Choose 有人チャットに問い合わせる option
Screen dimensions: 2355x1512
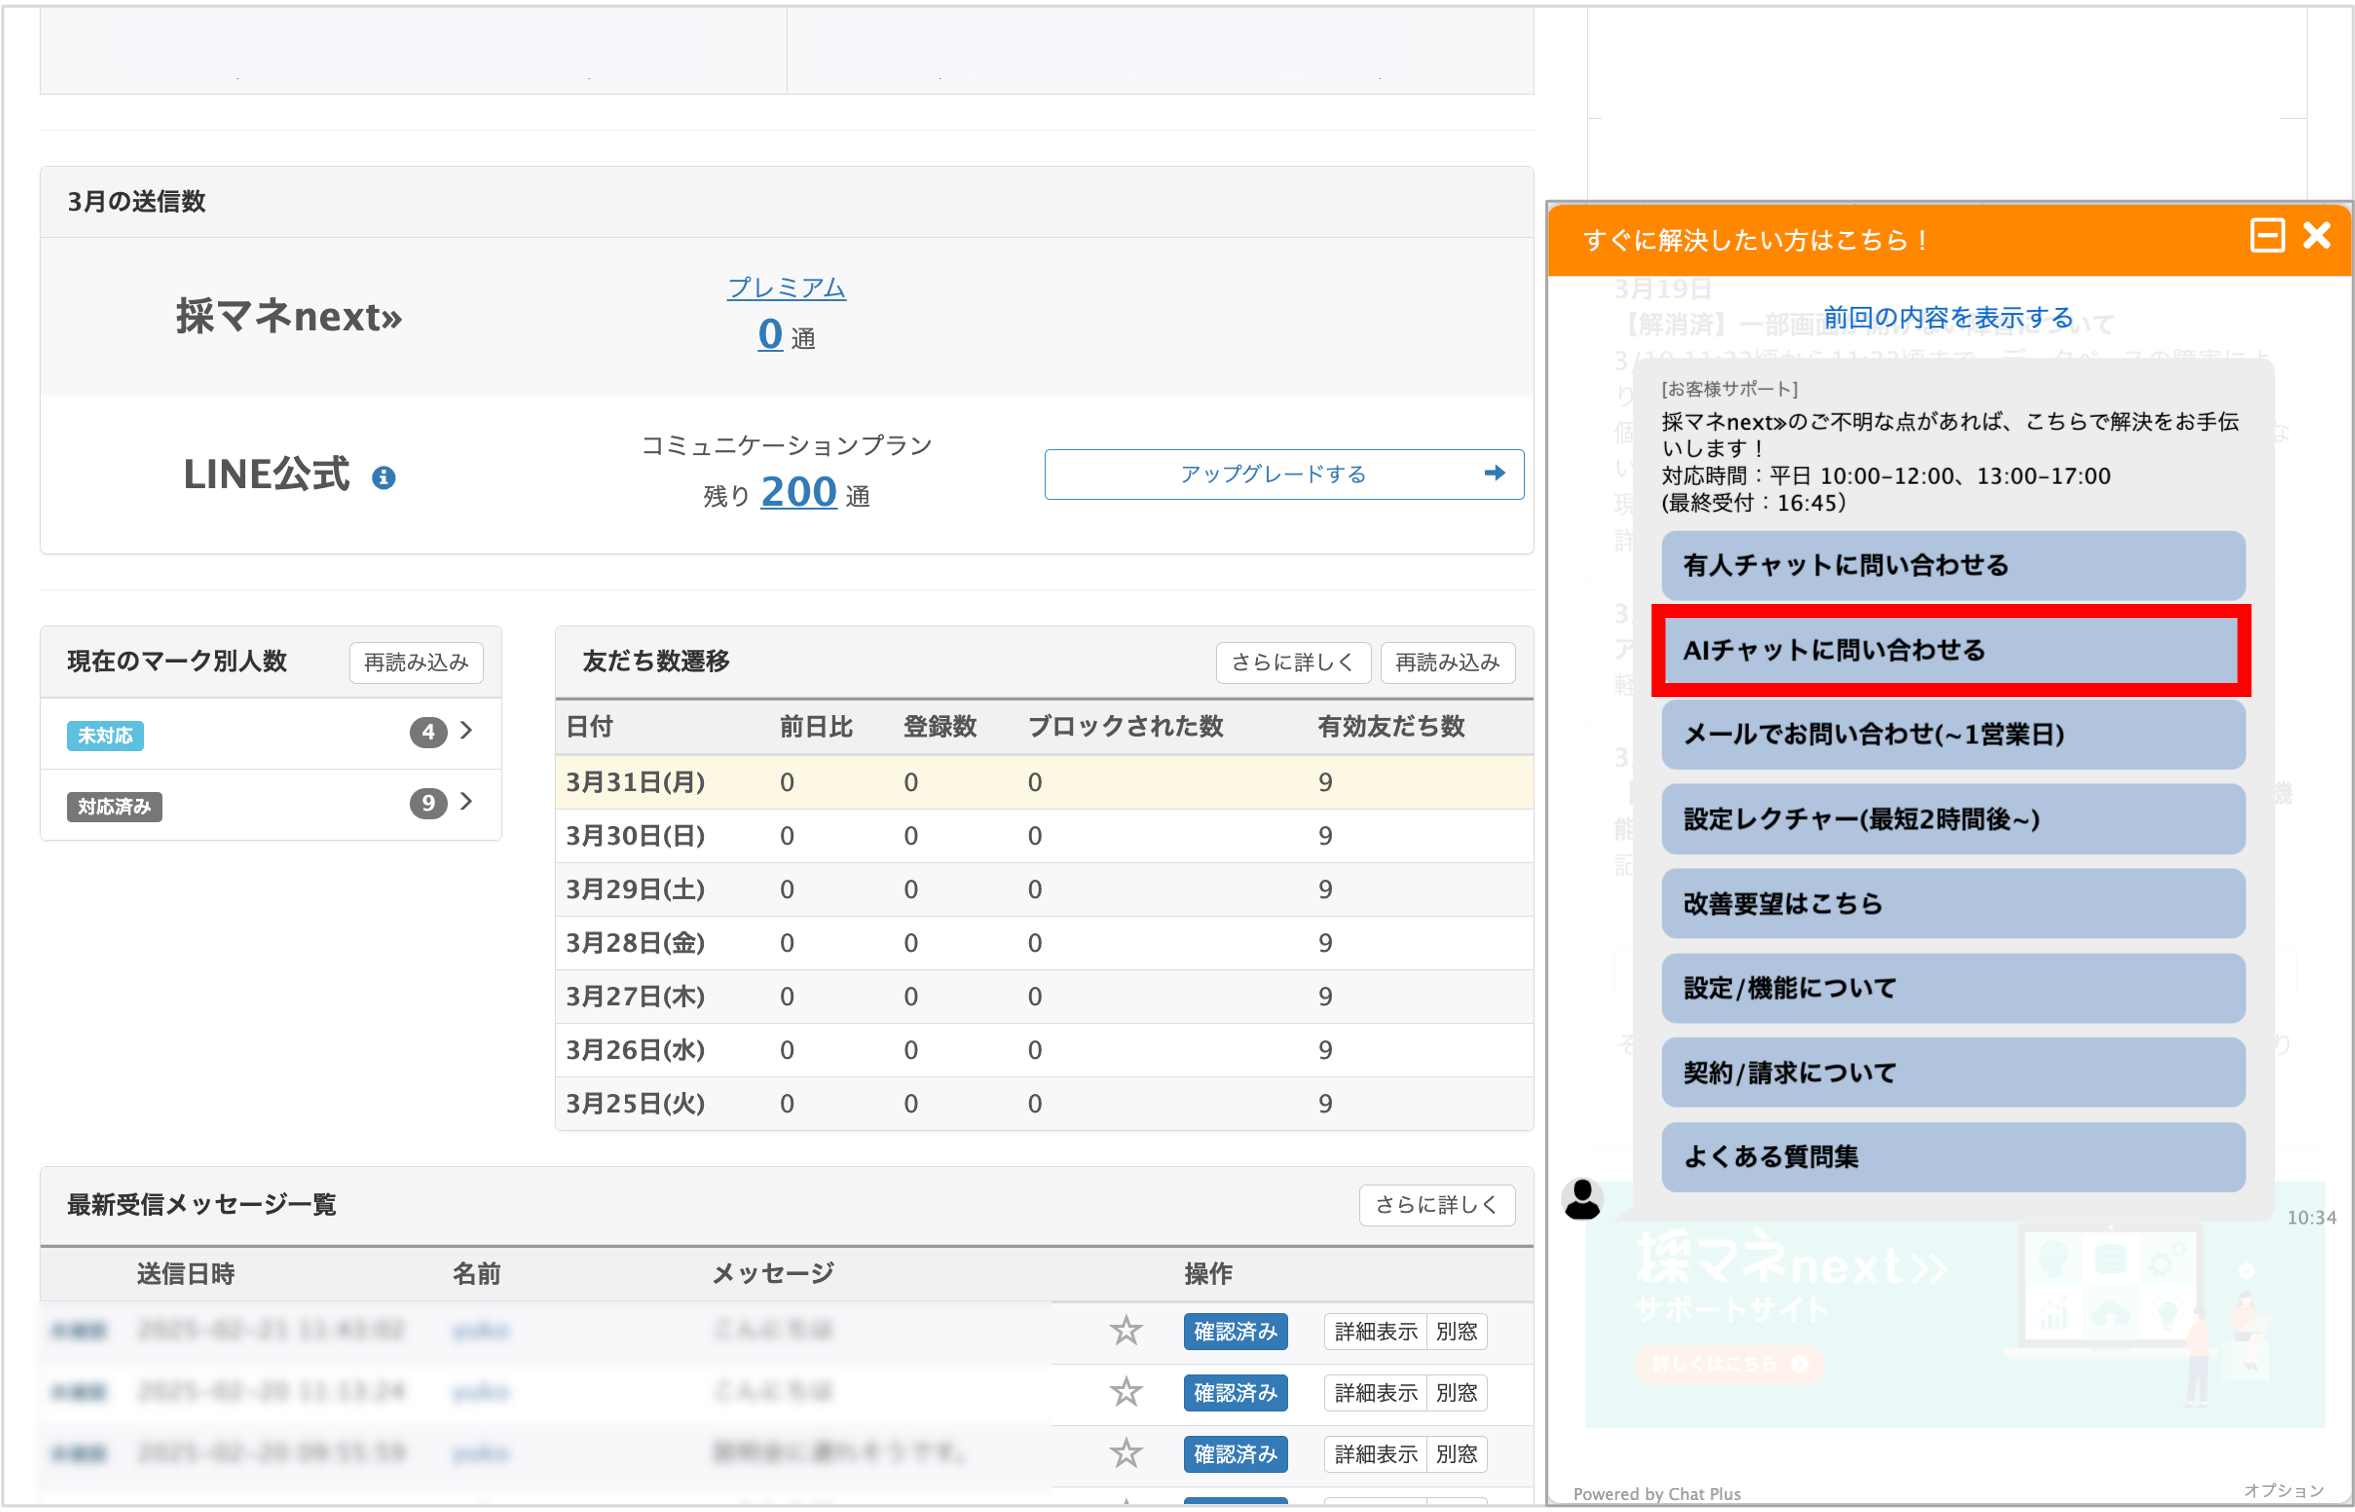pos(1952,566)
